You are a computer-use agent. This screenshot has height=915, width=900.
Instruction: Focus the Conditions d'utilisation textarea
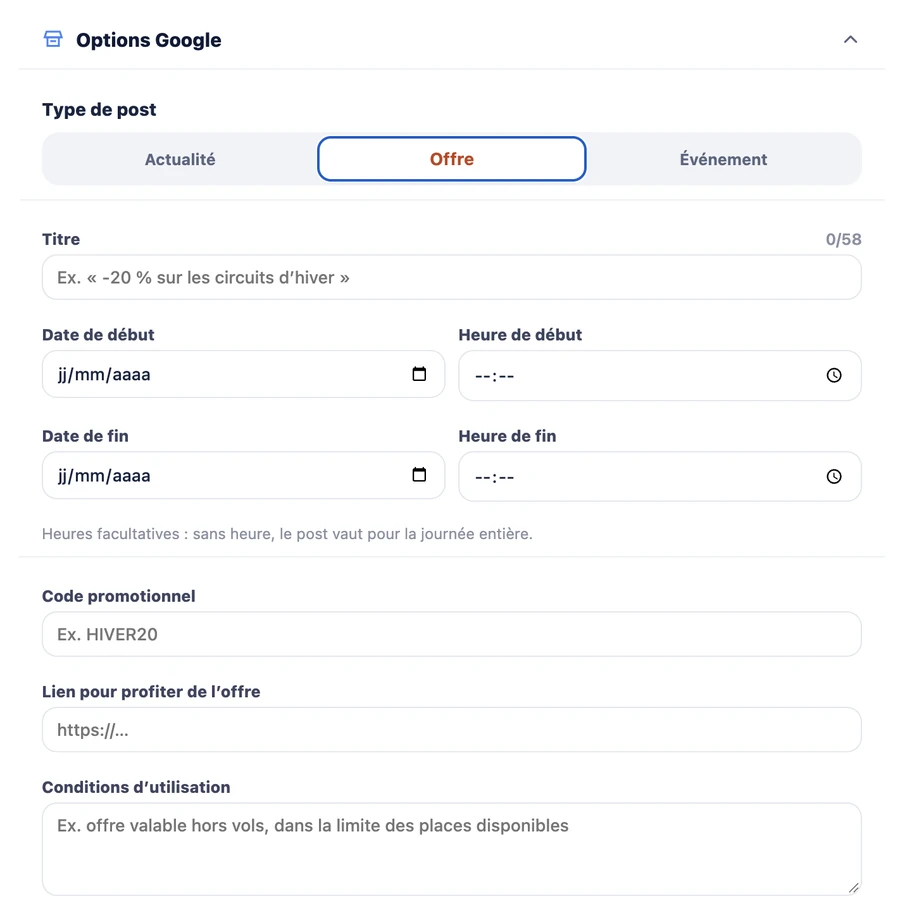coord(452,849)
